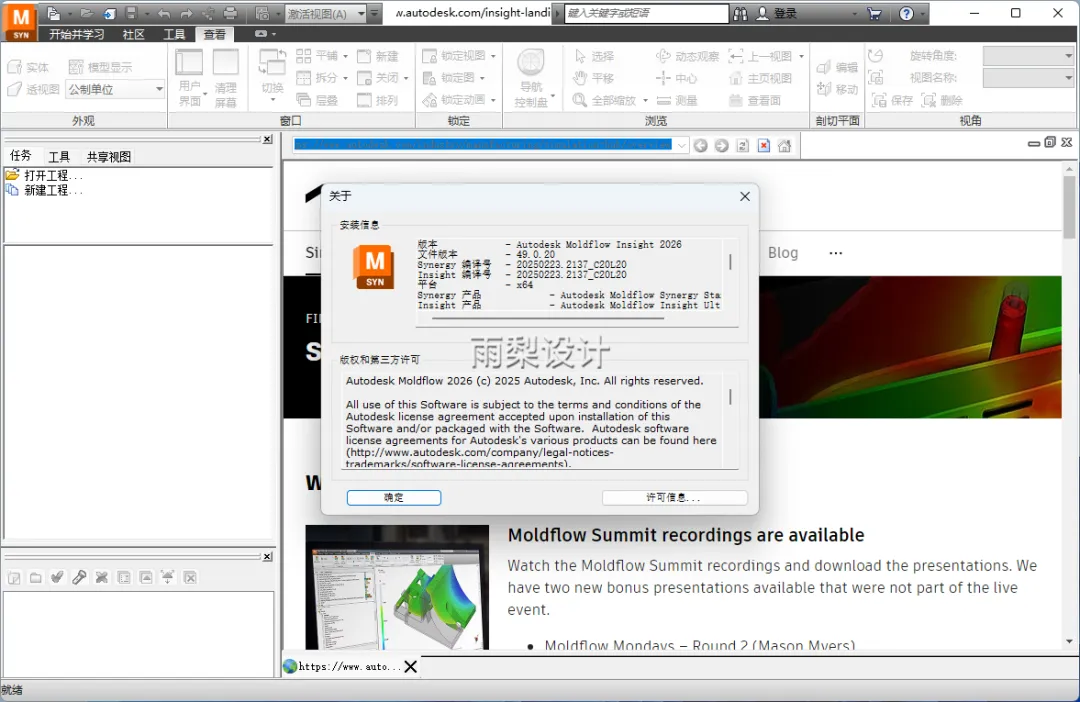This screenshot has height=702, width=1080.
Task: Open the 旋转角度 rotation angle combo box
Action: tap(1028, 56)
